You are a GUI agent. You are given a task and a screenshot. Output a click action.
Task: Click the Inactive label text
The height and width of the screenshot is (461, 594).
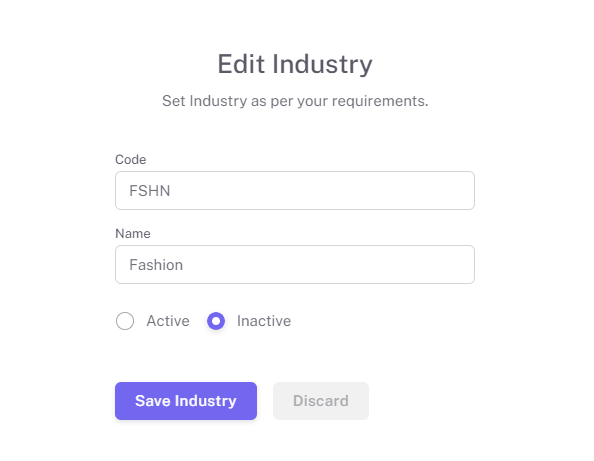point(264,321)
